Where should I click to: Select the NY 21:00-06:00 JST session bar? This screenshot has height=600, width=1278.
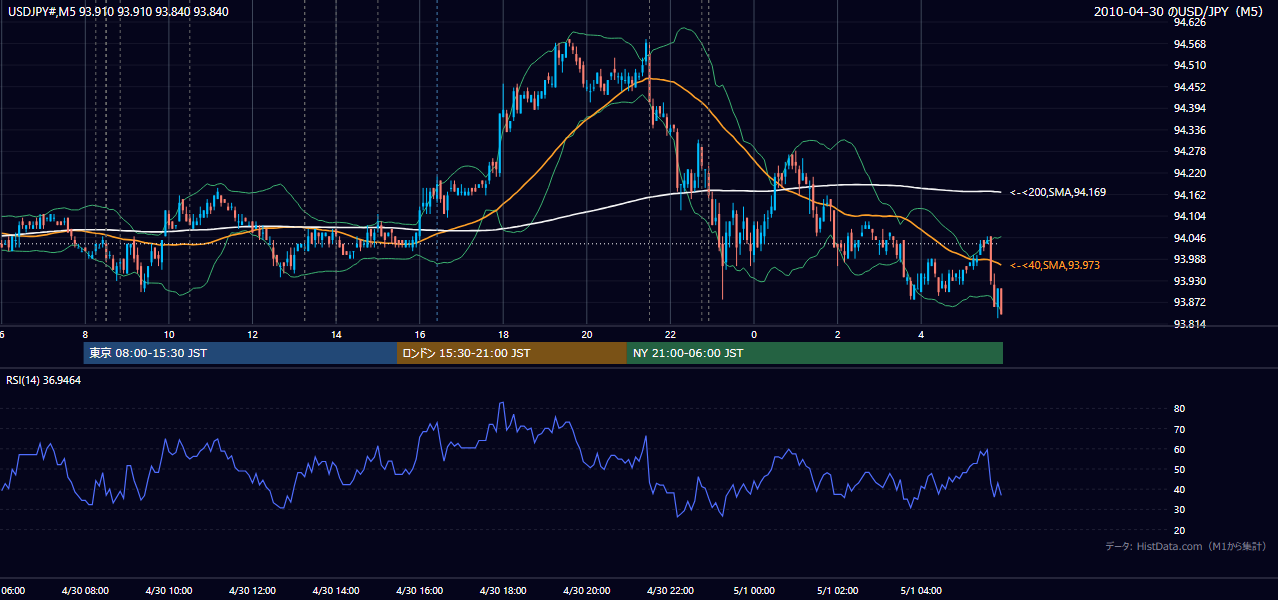(815, 353)
